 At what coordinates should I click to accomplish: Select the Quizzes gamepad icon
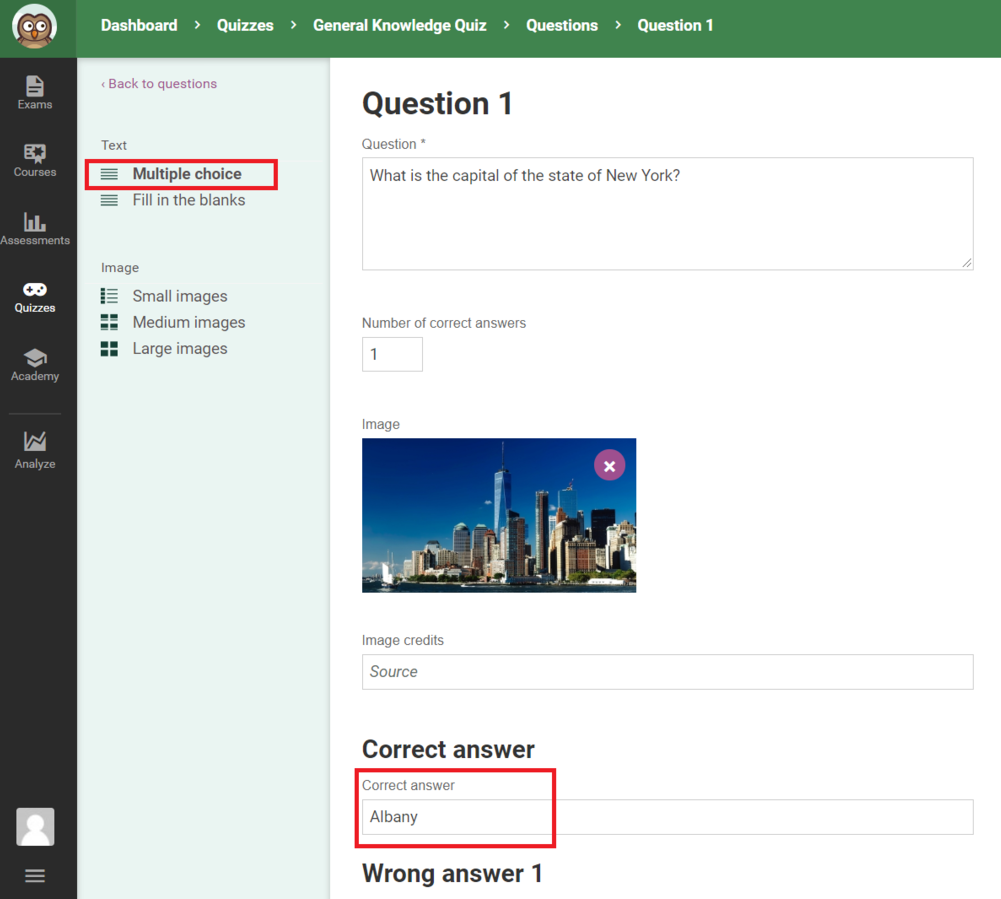click(x=35, y=296)
